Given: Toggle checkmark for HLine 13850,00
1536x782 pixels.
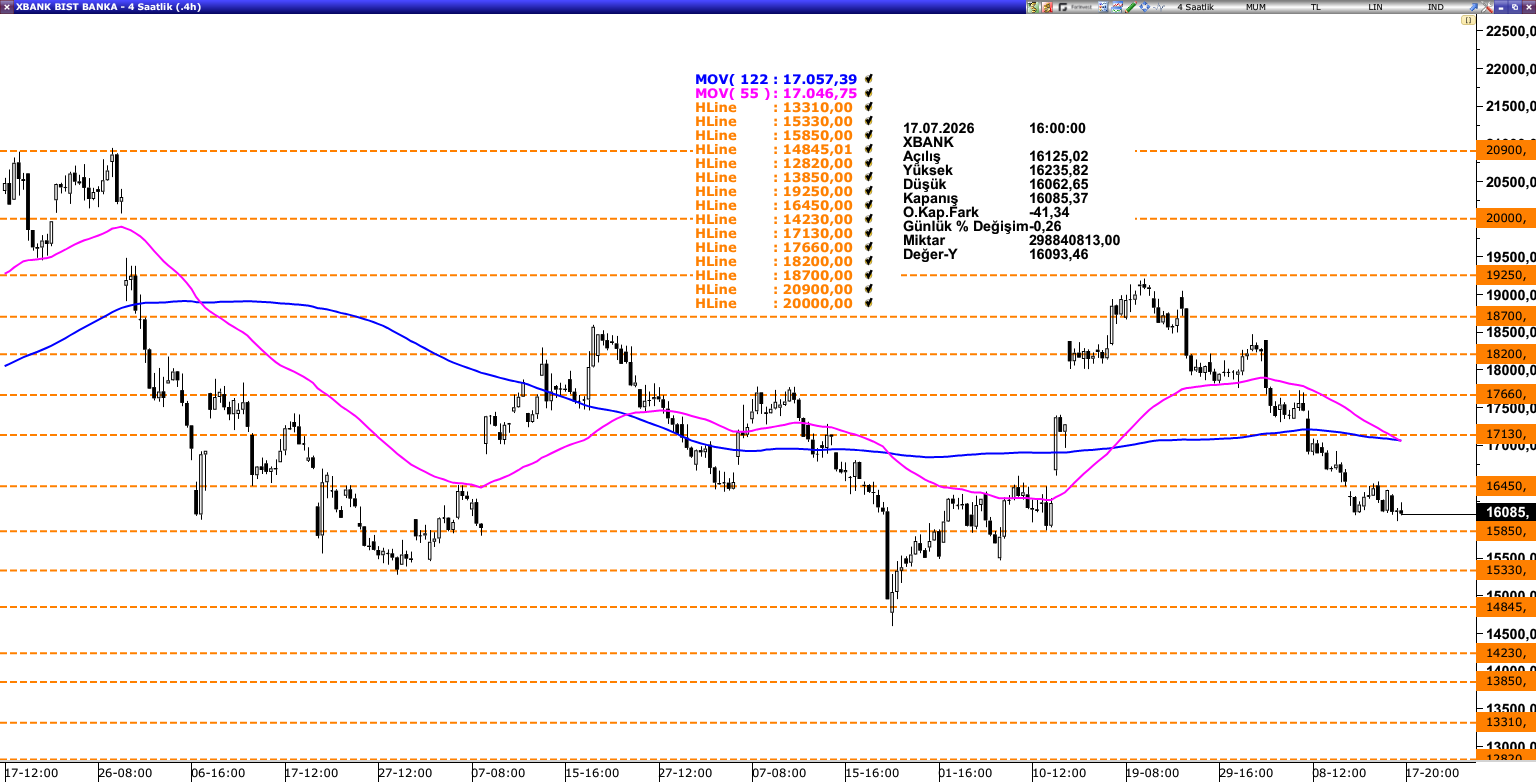Looking at the screenshot, I should (x=869, y=177).
